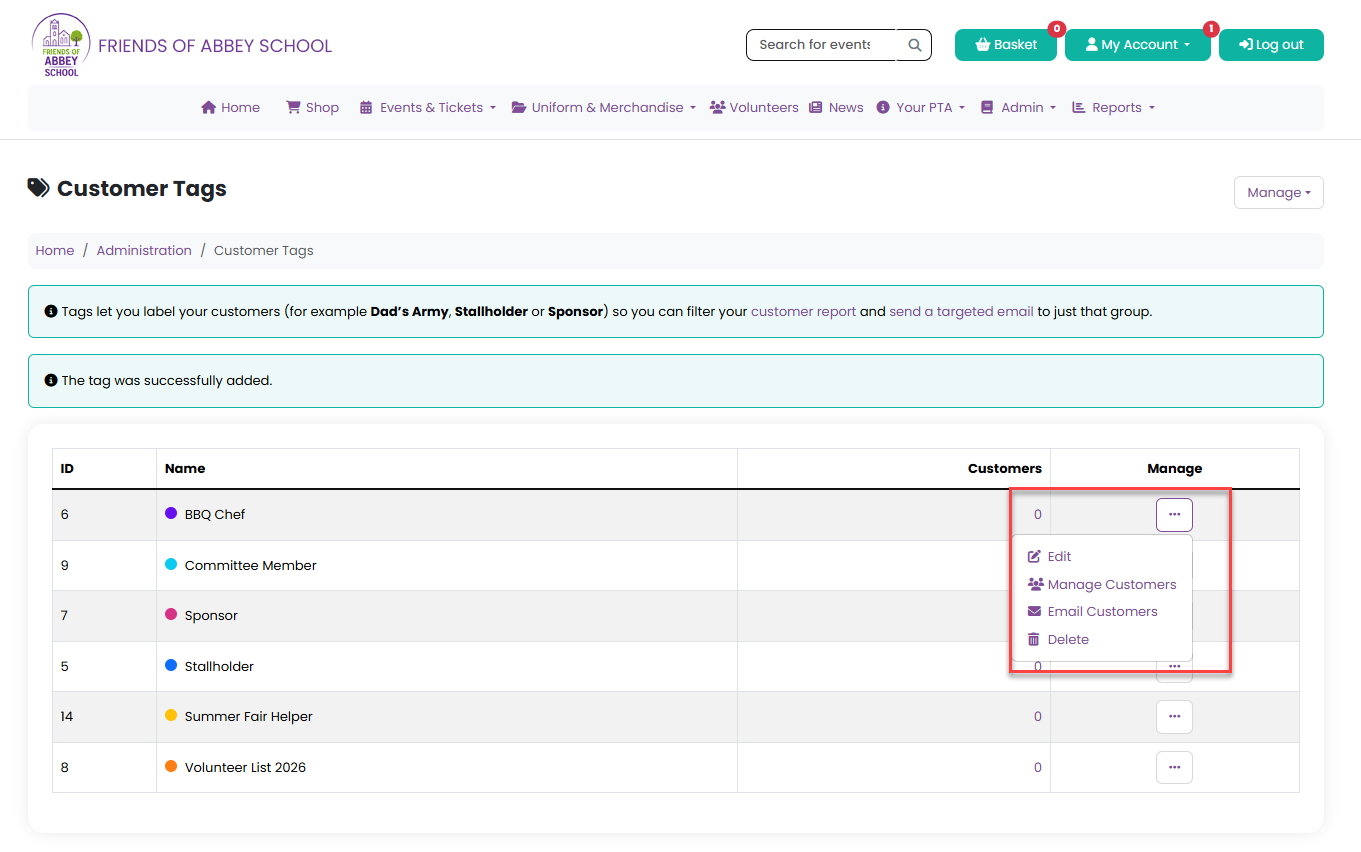1361x852 pixels.
Task: Click the magnifying glass search button
Action: 914,45
